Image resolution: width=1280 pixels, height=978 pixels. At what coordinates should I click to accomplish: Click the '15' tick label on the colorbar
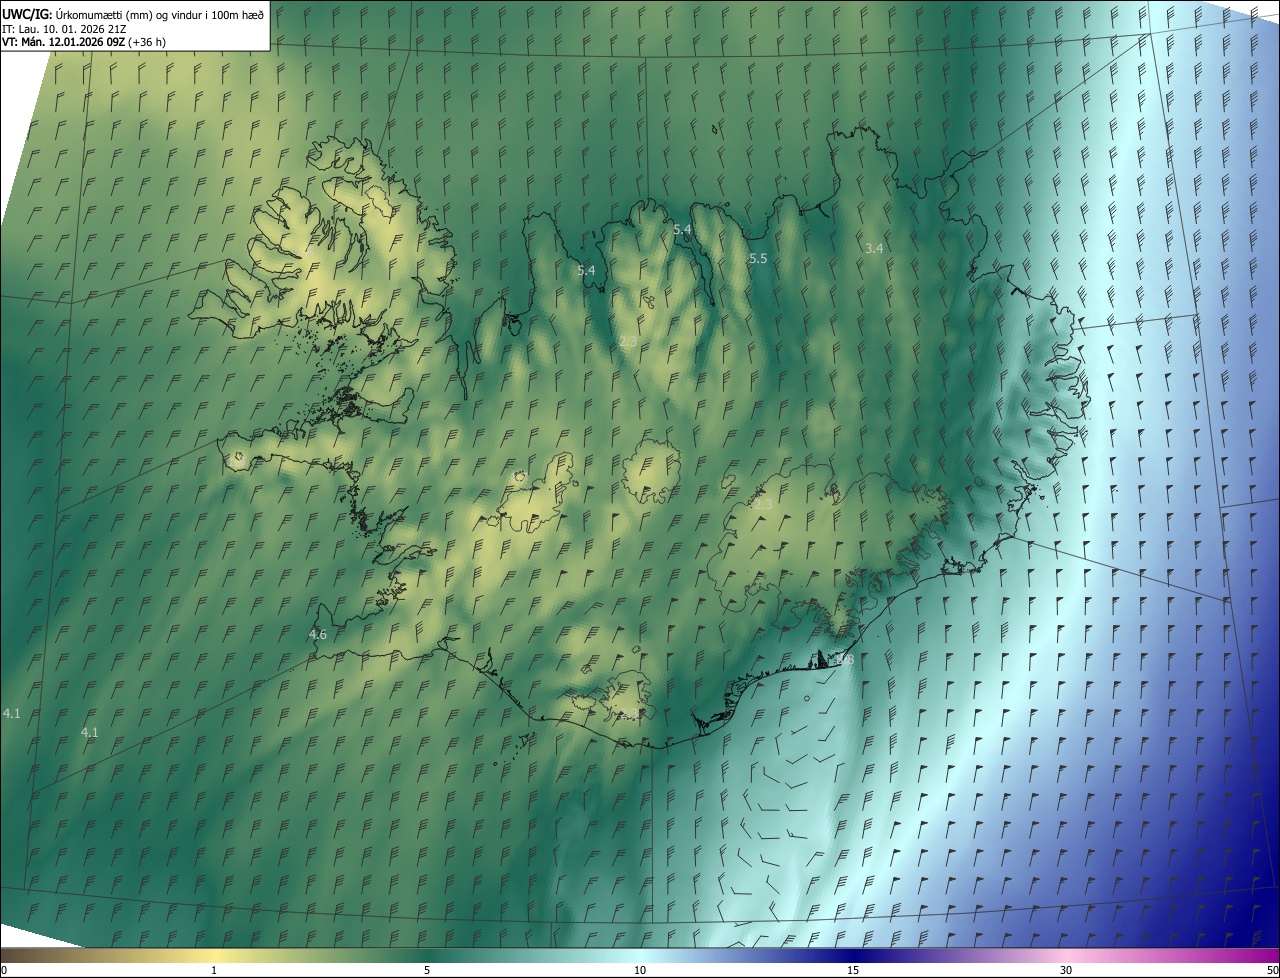853,970
